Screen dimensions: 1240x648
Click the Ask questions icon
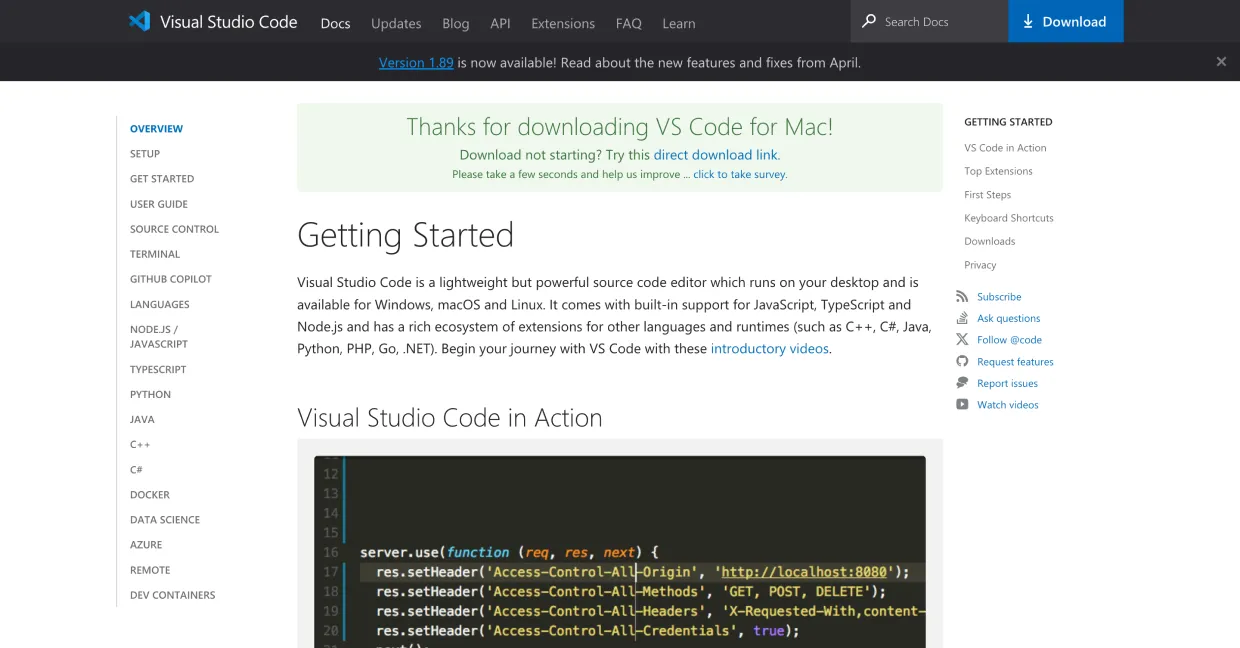(x=962, y=318)
